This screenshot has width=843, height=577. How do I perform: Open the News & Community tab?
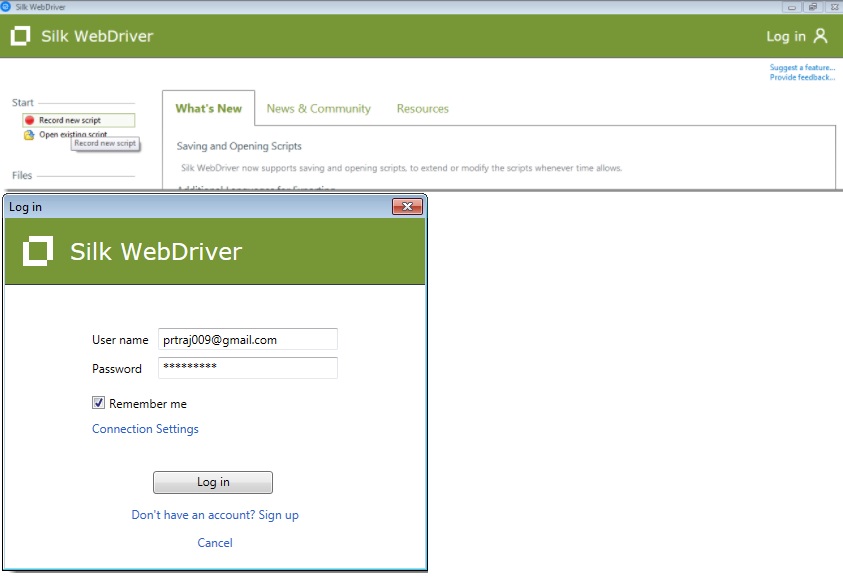319,109
